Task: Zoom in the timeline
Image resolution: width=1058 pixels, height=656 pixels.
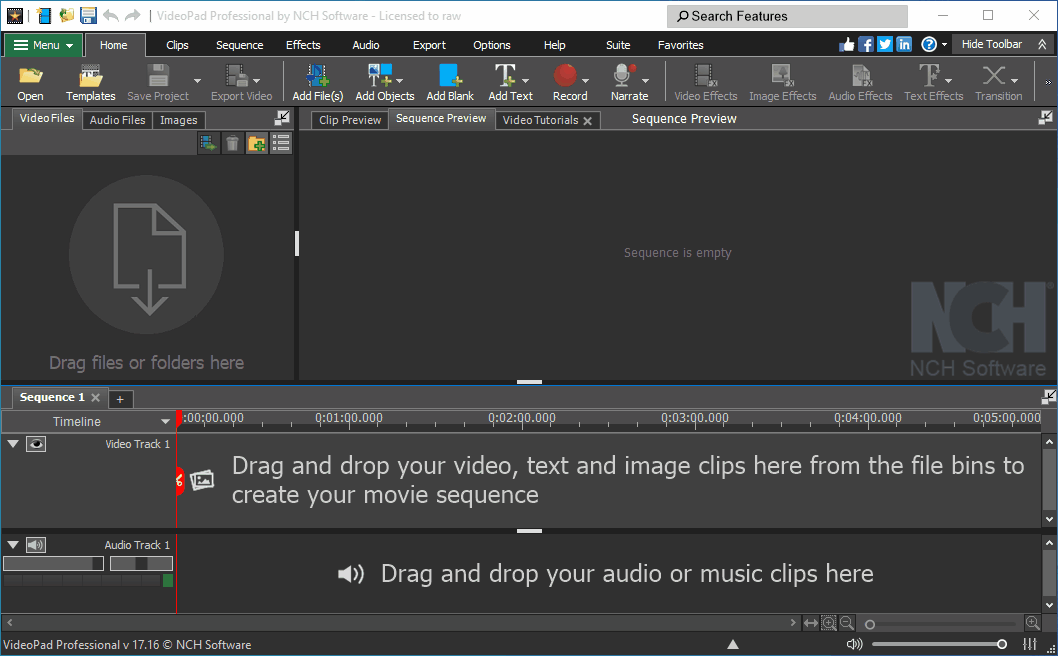Action: (x=1032, y=623)
